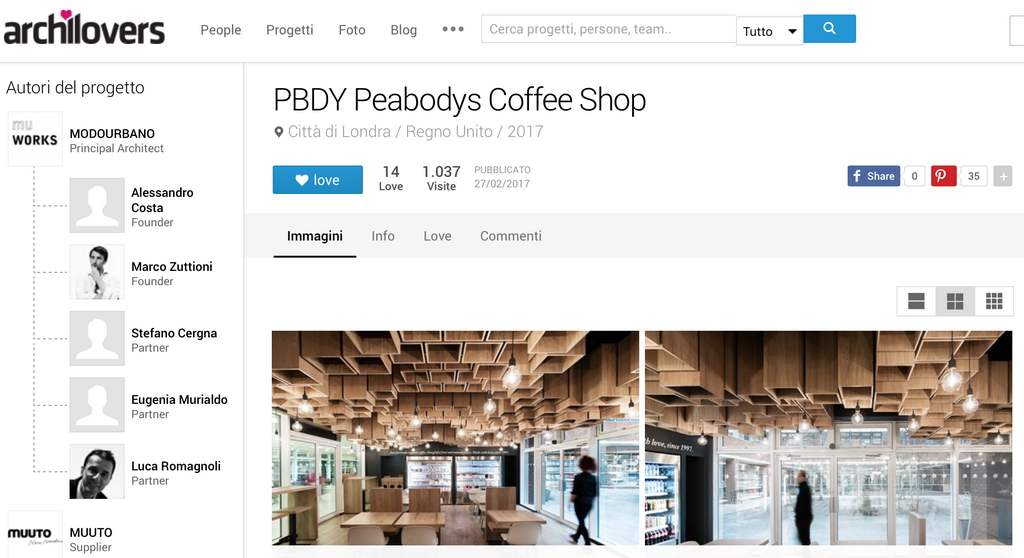Open Luca Romagnoli's profile photo

coord(97,471)
